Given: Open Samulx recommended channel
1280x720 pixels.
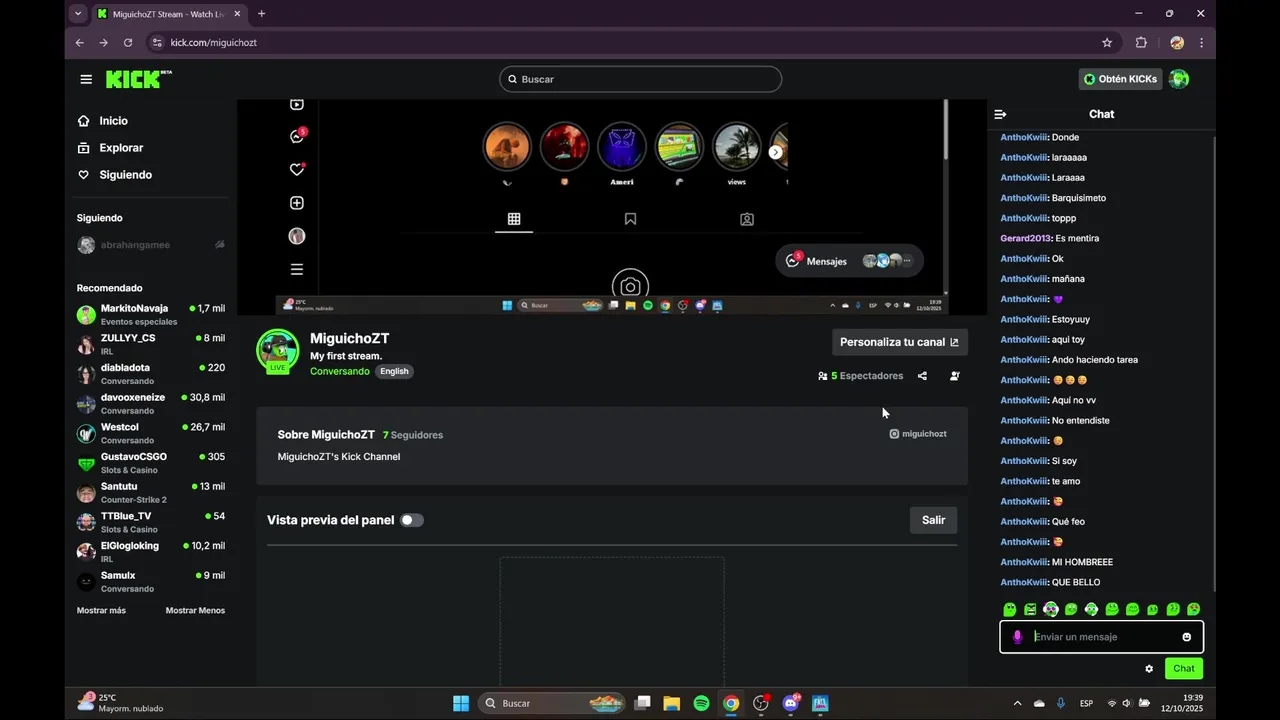Looking at the screenshot, I should pyautogui.click(x=151, y=581).
